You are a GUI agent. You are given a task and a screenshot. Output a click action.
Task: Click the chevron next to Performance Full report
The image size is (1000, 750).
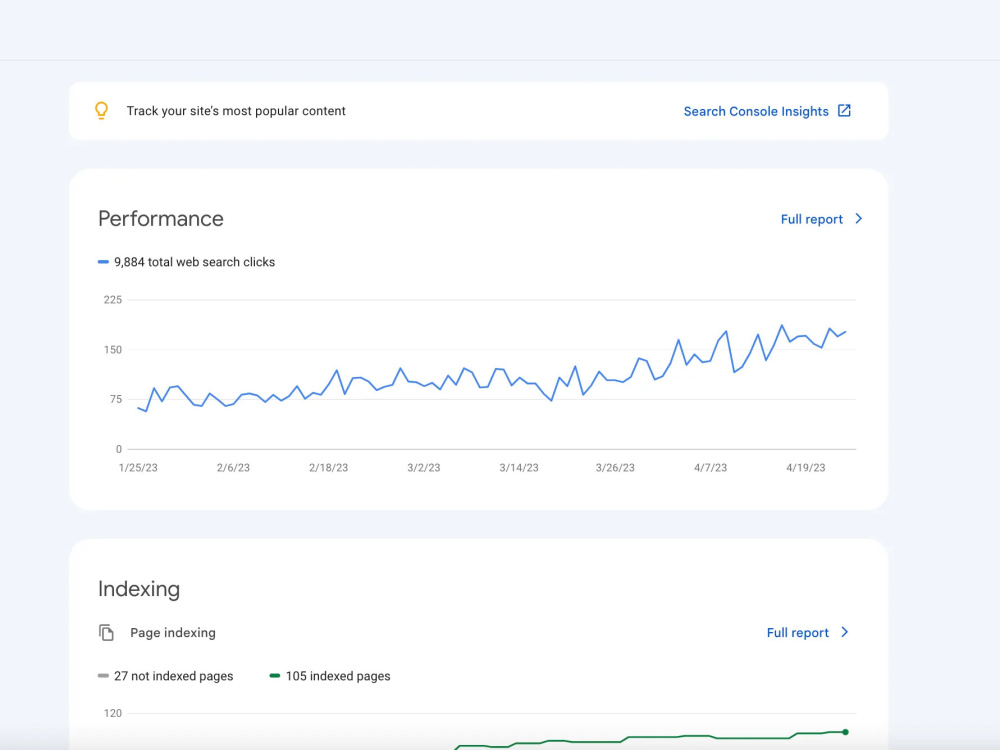click(x=858, y=219)
